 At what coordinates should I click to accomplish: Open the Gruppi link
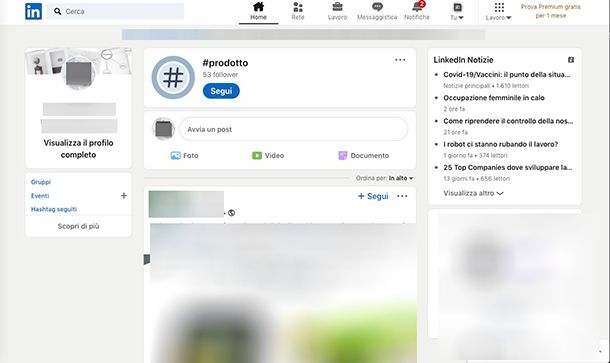pyautogui.click(x=41, y=182)
